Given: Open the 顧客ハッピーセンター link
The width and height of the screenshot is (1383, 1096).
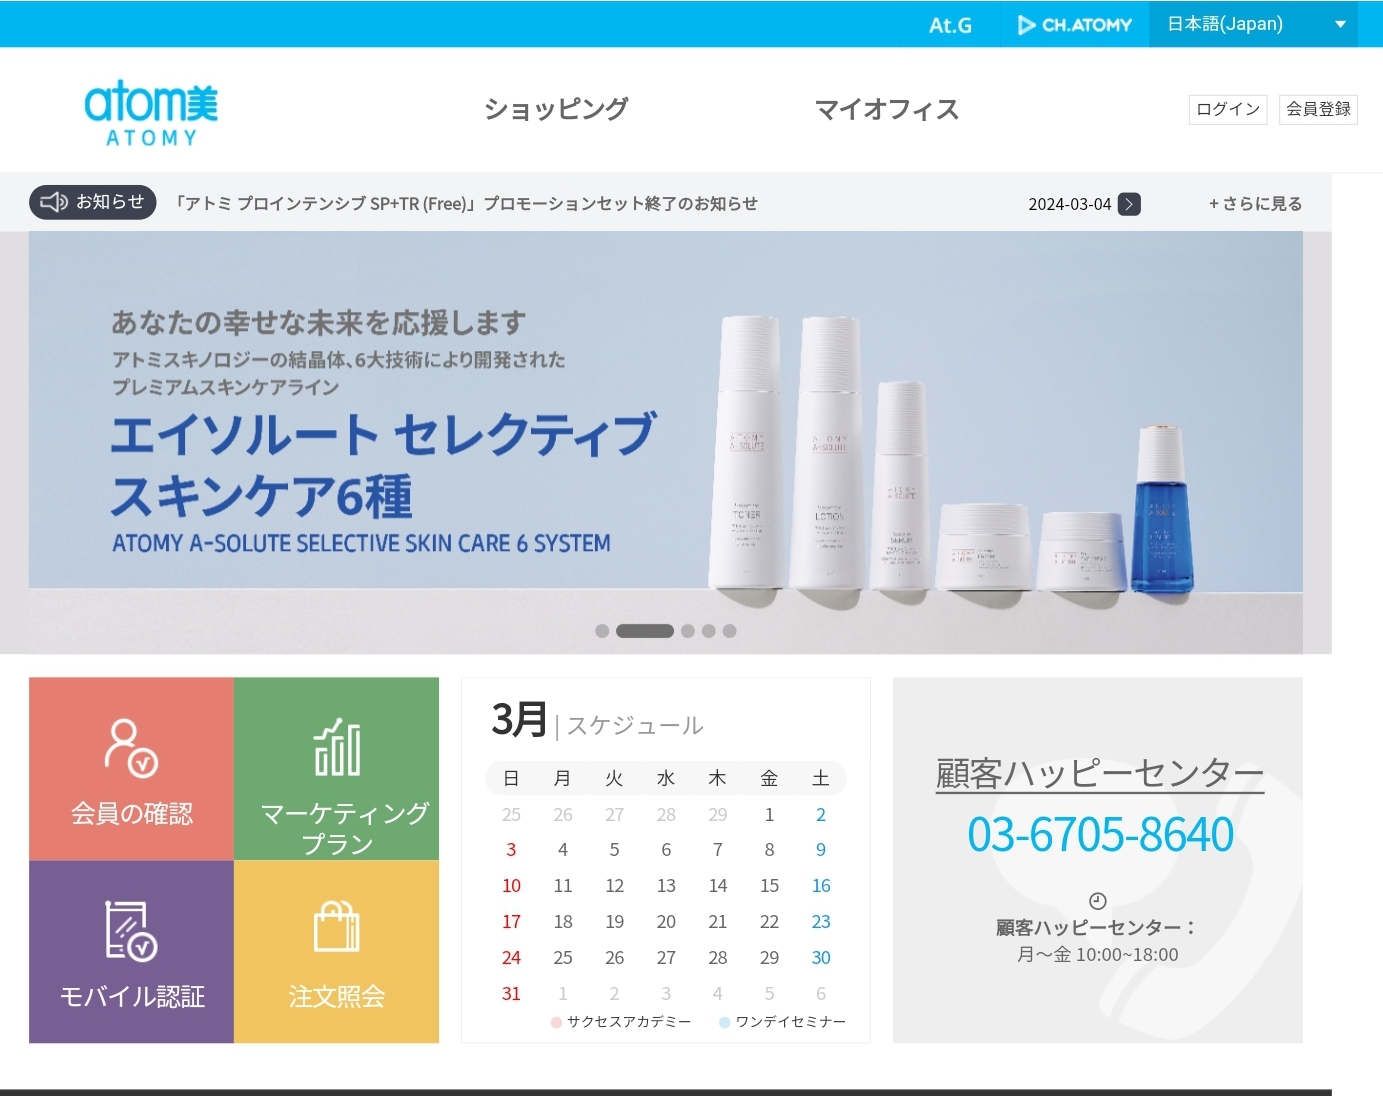Looking at the screenshot, I should click(1100, 775).
